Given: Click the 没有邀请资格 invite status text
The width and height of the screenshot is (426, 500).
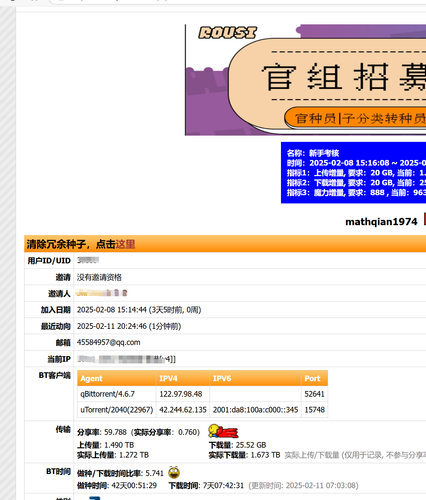Looking at the screenshot, I should 99,277.
